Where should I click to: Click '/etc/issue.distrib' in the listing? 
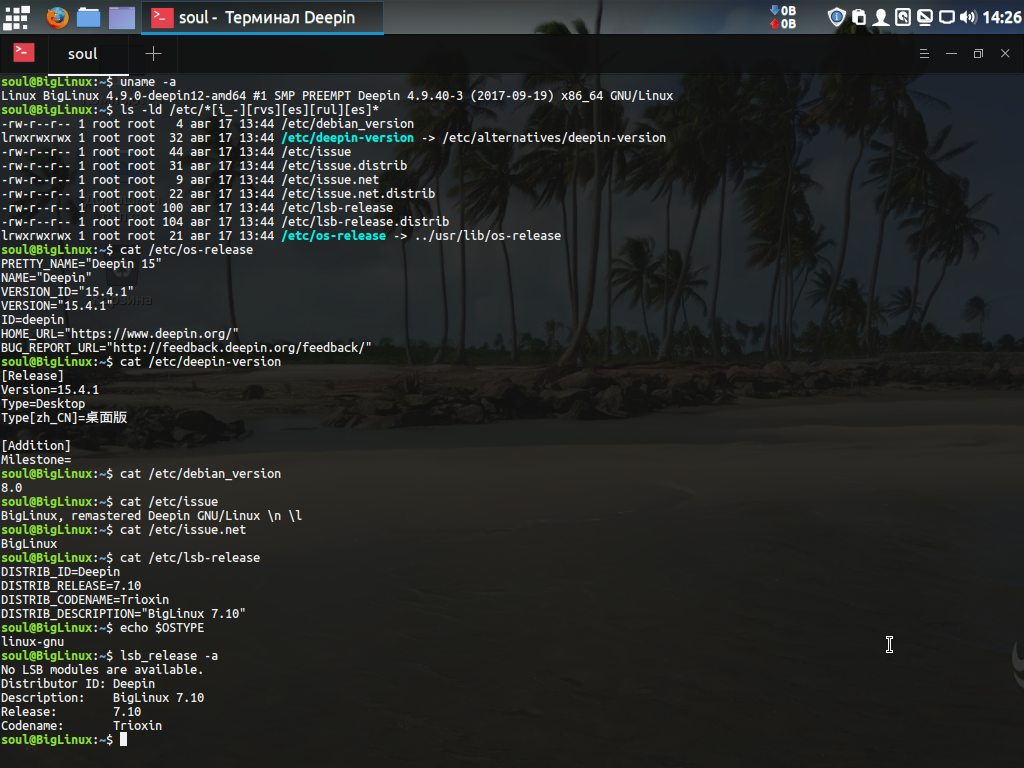[x=345, y=166]
